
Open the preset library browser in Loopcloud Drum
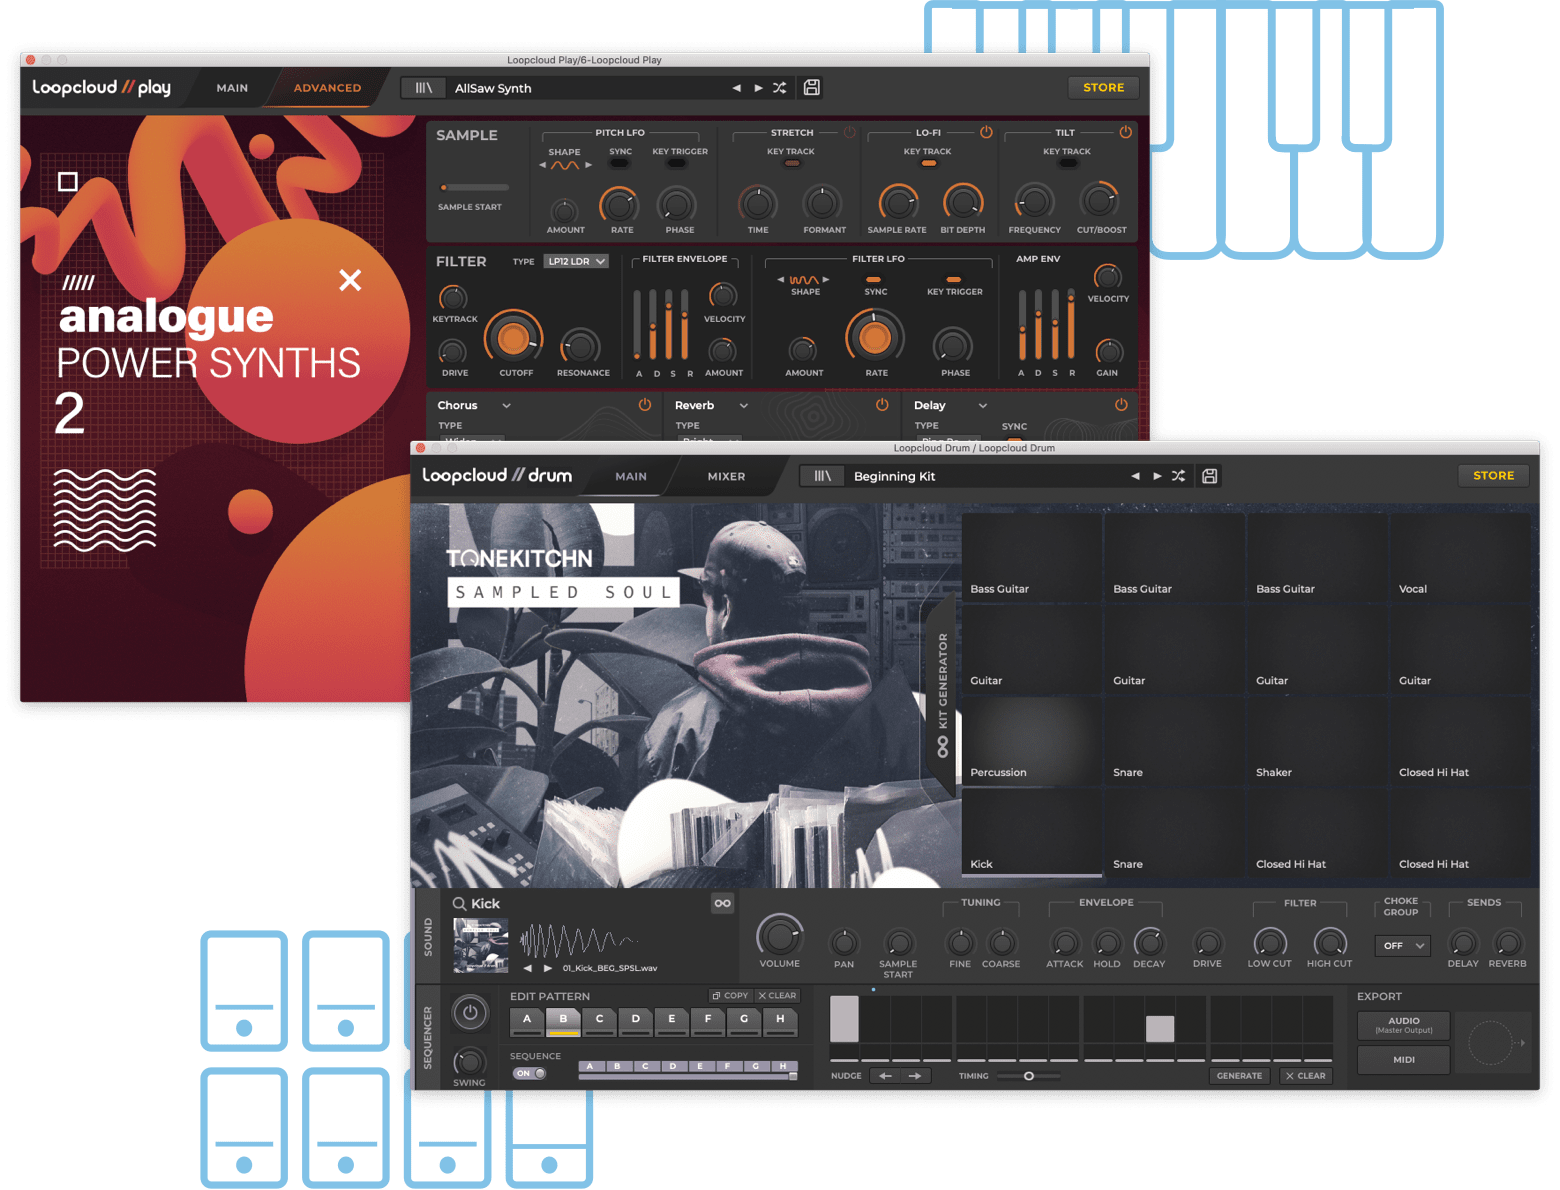822,476
